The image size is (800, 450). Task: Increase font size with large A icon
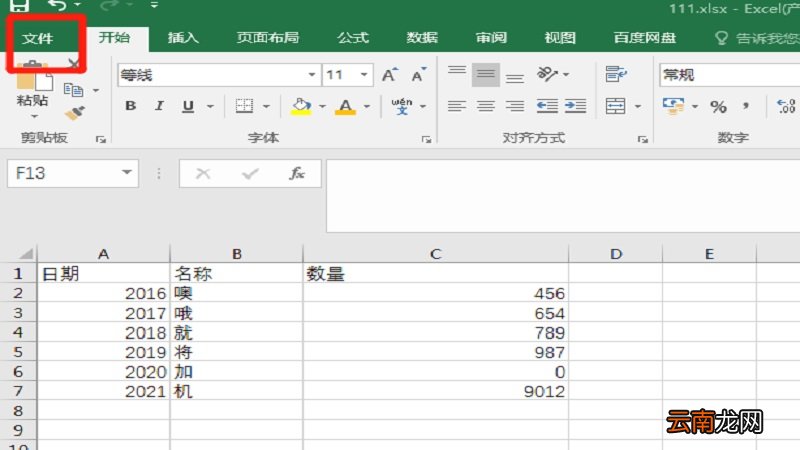390,75
